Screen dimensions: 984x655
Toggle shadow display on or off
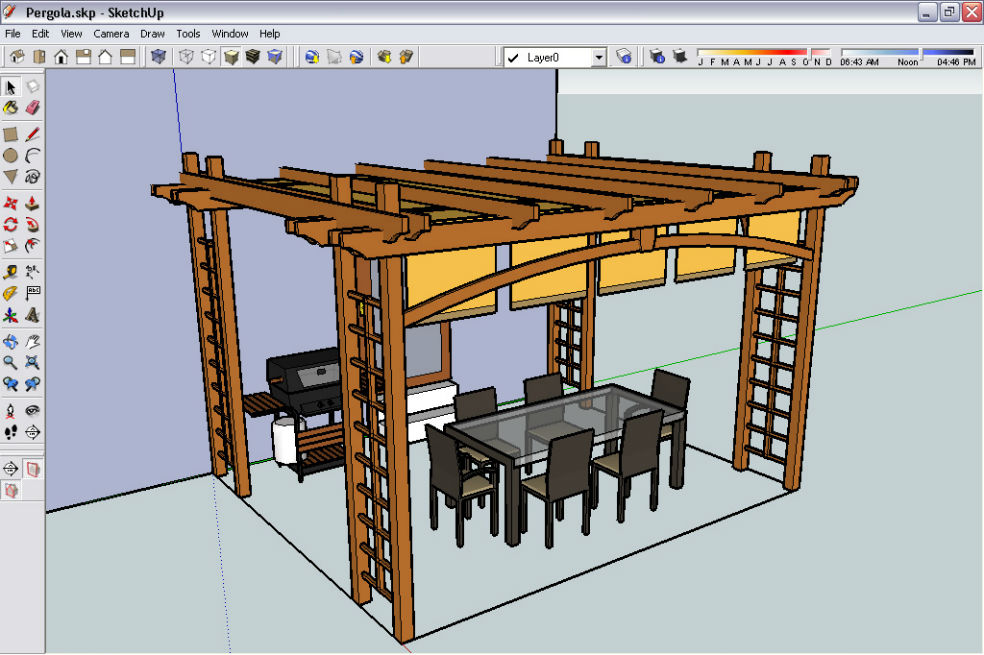pos(680,57)
